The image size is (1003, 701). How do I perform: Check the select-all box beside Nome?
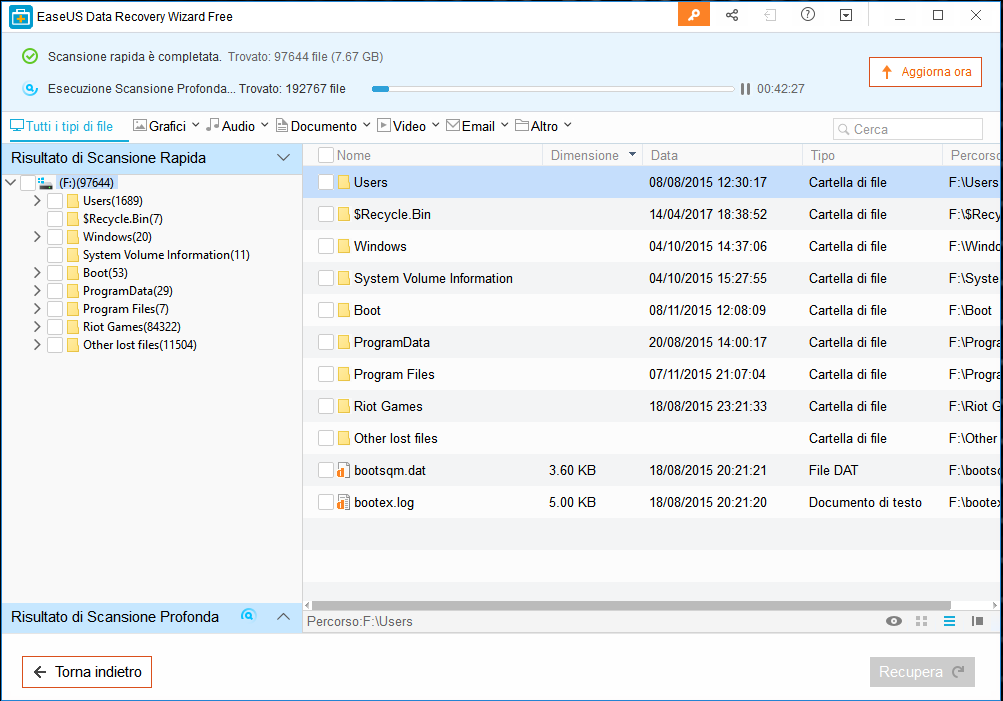[326, 155]
